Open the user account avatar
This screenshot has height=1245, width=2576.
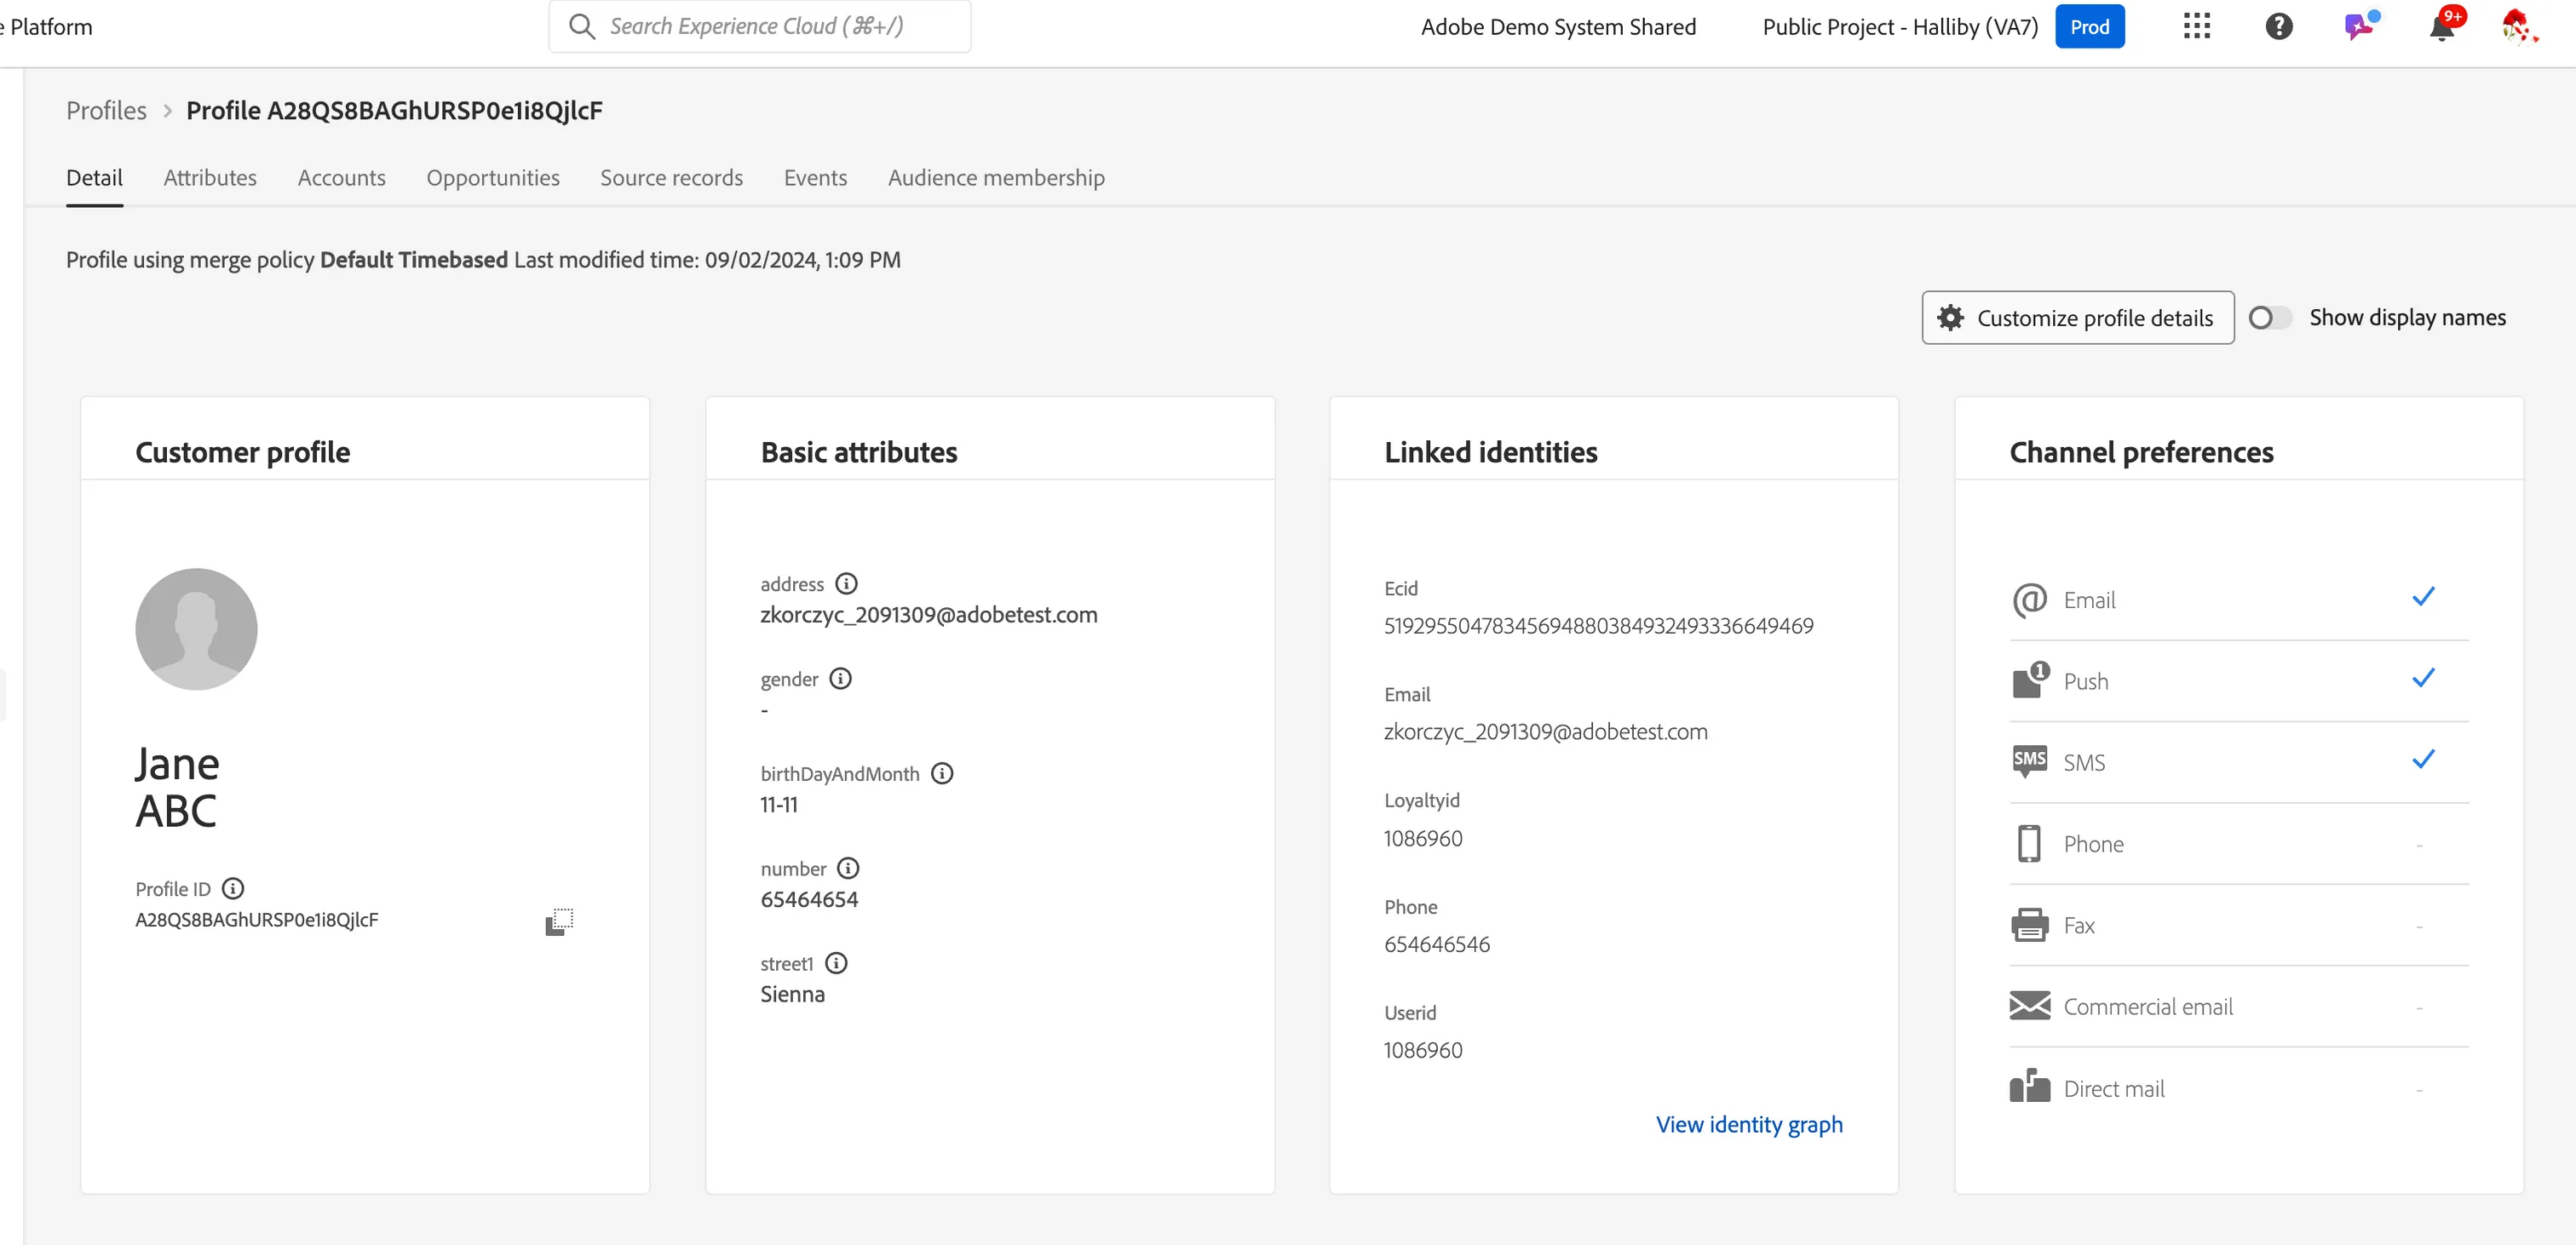2518,26
